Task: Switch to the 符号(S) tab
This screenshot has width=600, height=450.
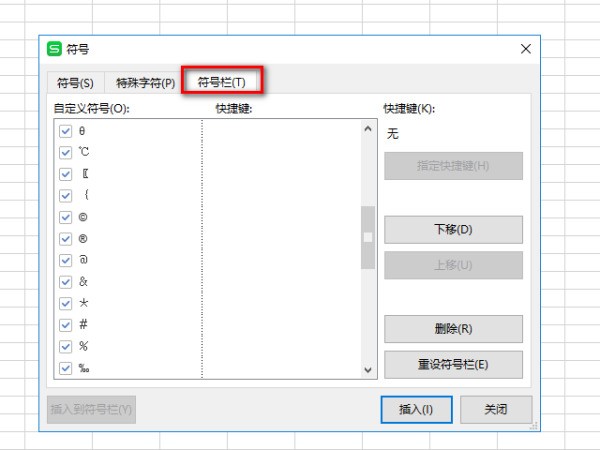Action: [x=75, y=82]
